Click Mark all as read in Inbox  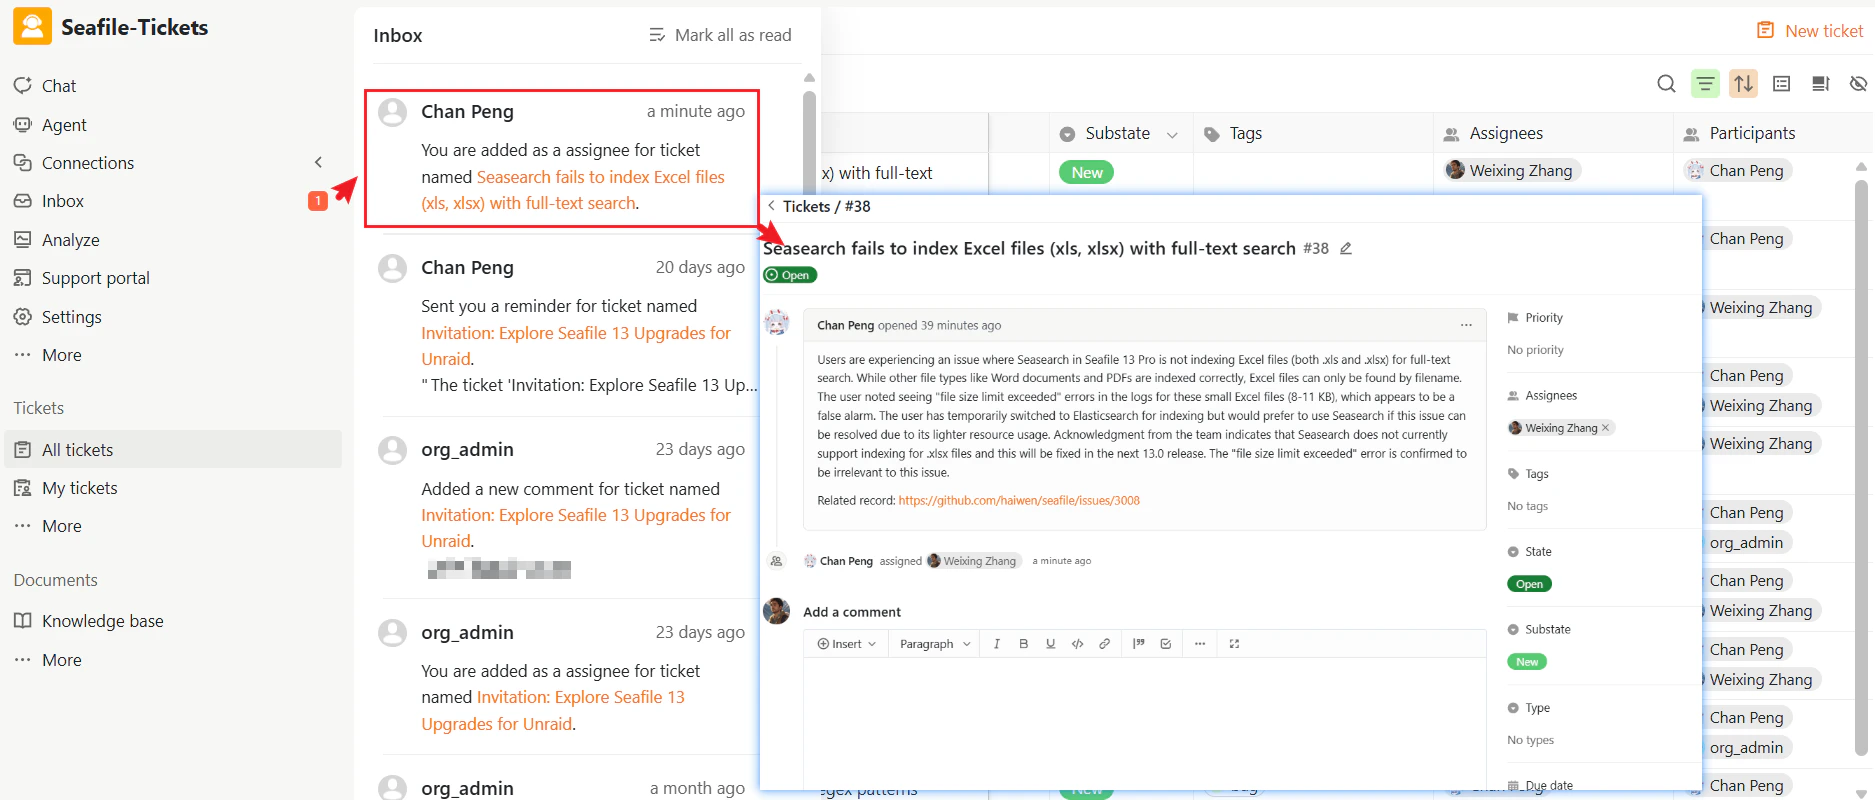click(720, 35)
